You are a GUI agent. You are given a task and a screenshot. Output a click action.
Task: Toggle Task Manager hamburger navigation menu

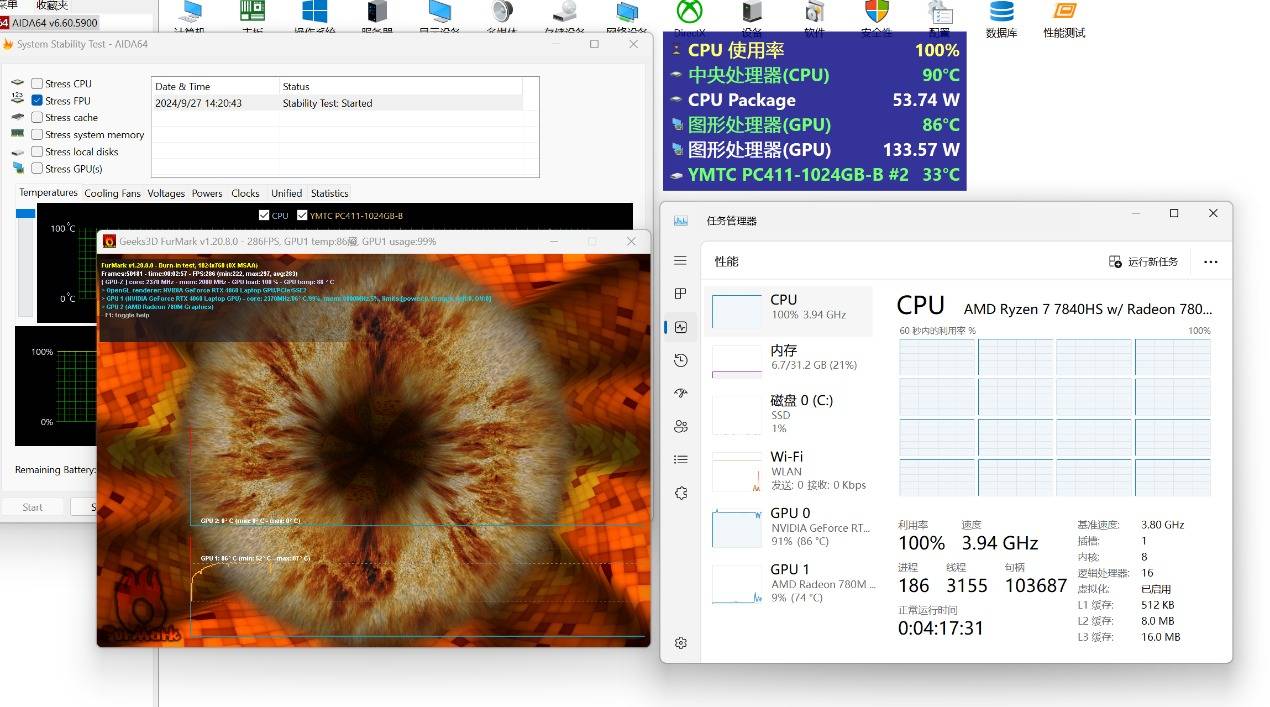(x=681, y=261)
